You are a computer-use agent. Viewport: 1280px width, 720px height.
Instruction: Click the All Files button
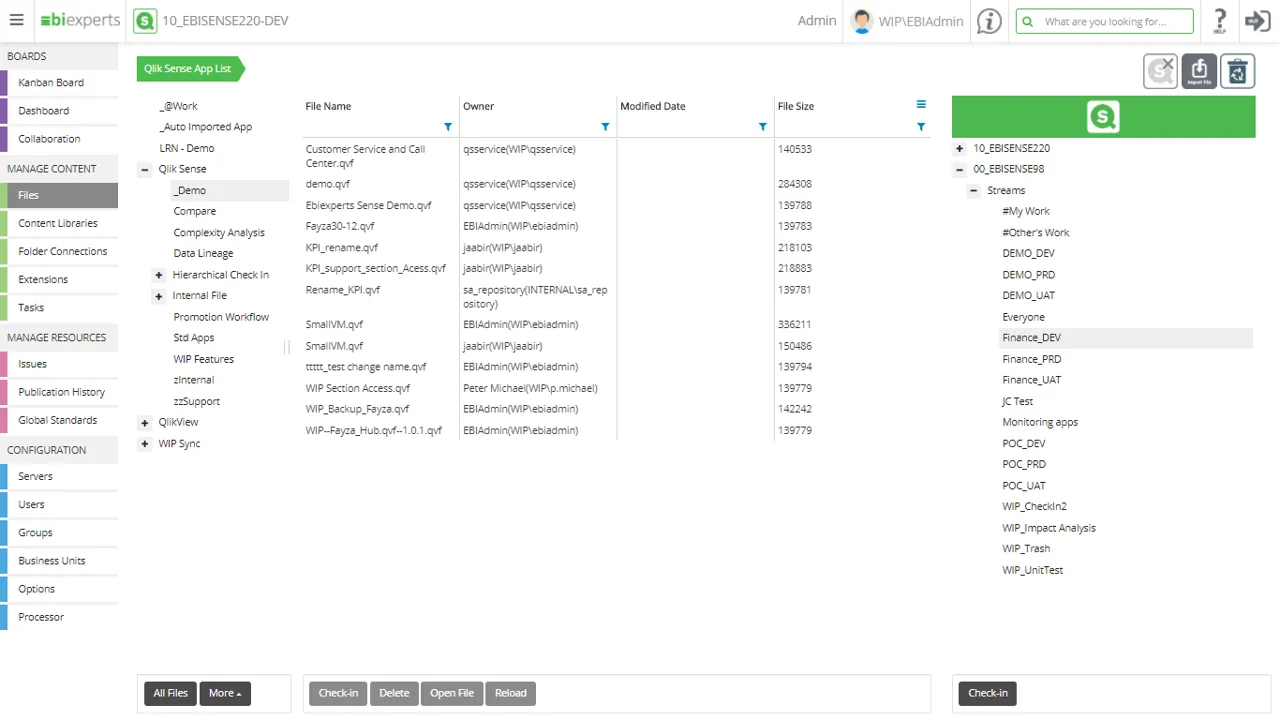pos(171,693)
